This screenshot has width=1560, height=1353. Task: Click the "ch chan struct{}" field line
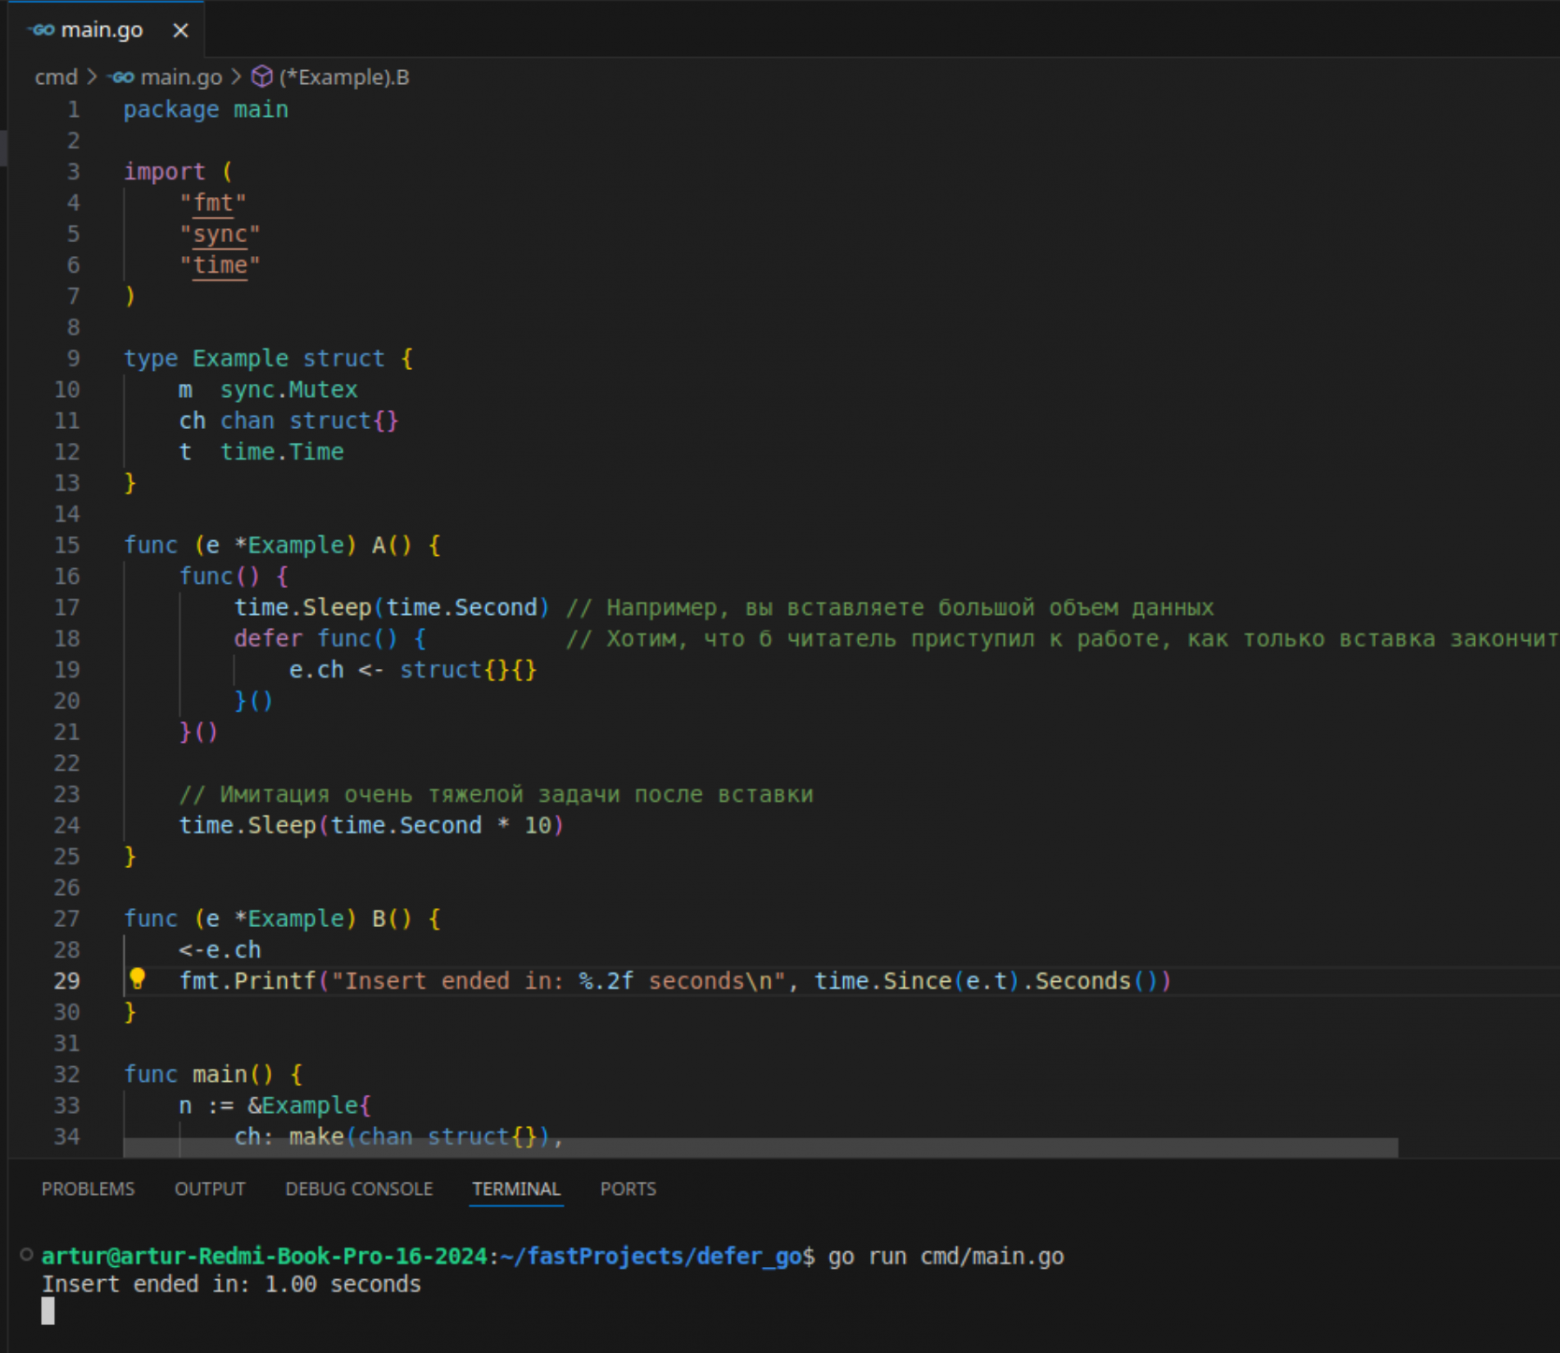[x=289, y=420]
